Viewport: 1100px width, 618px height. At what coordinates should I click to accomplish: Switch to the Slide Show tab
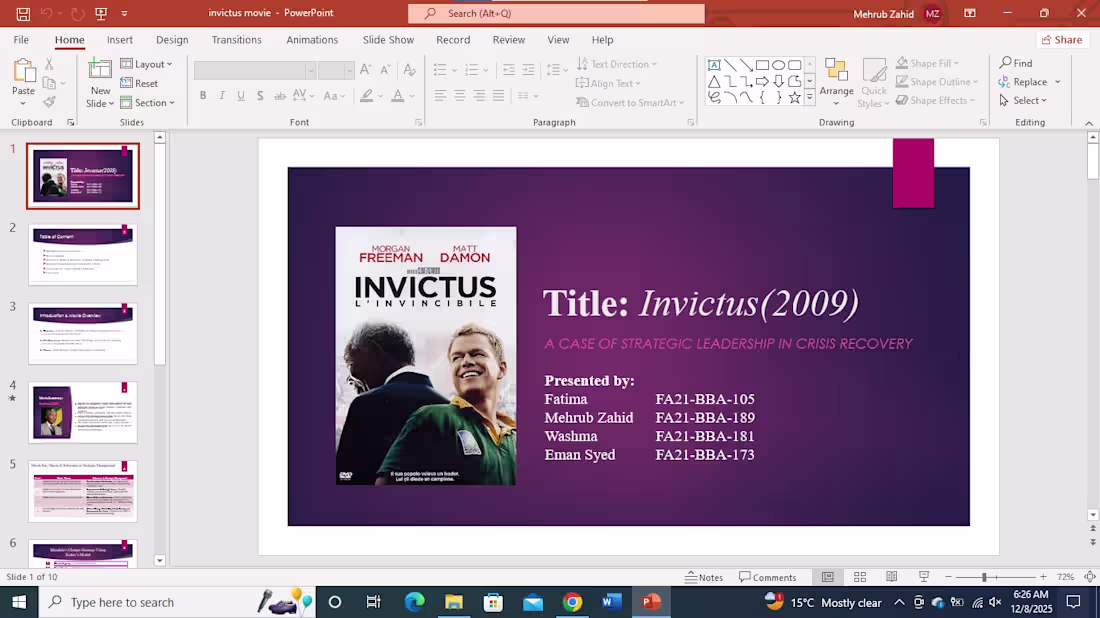388,40
